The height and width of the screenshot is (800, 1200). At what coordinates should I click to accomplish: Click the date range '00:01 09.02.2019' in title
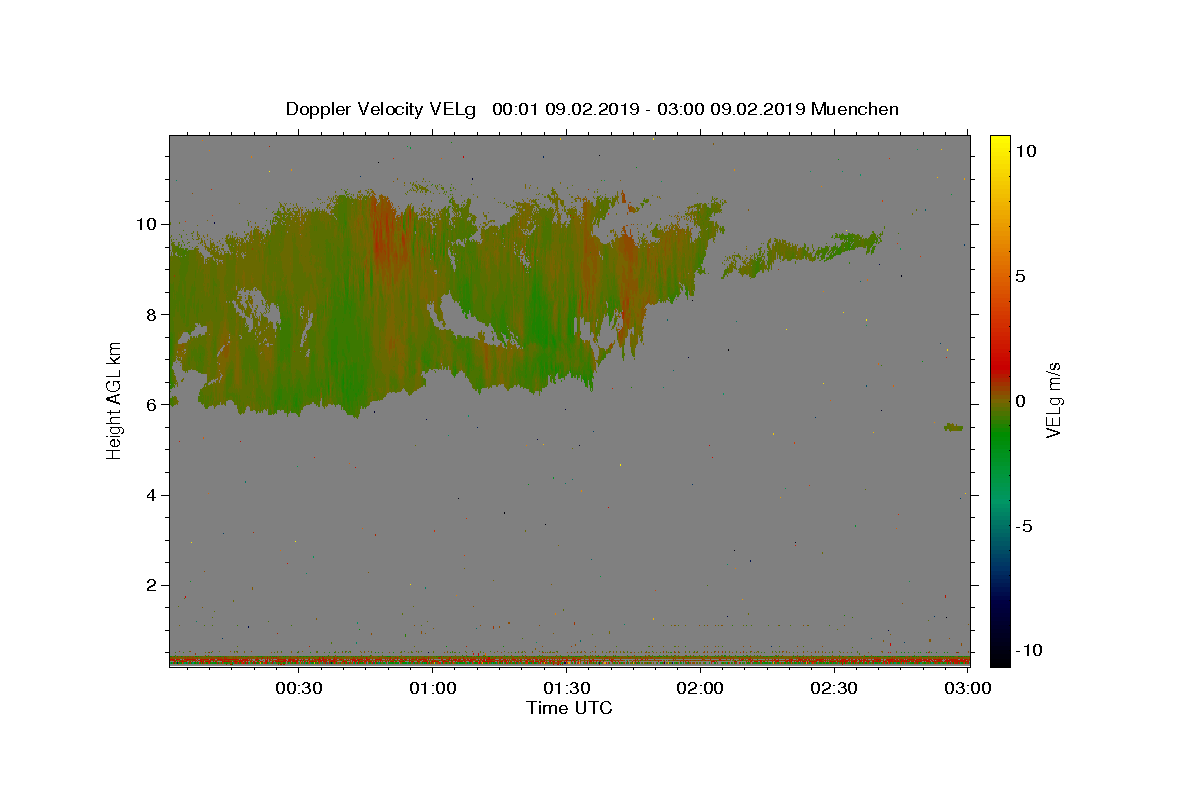(x=564, y=109)
